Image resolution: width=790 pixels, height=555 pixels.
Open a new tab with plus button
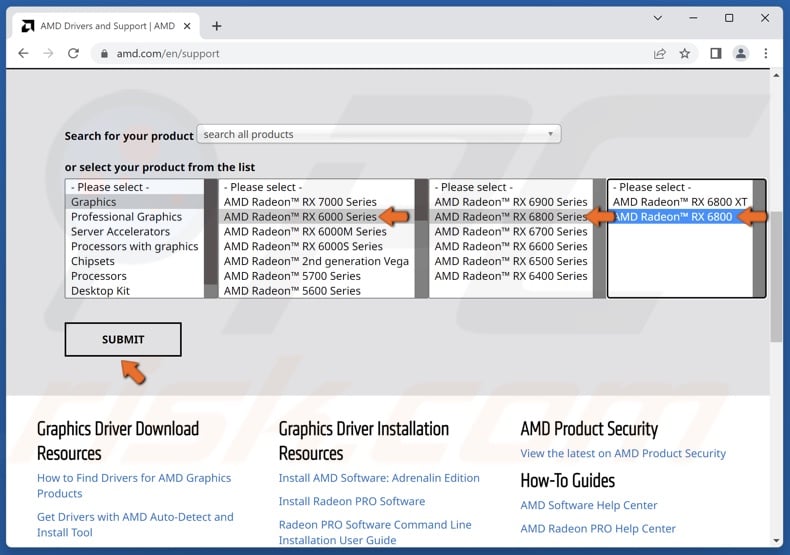pos(217,26)
